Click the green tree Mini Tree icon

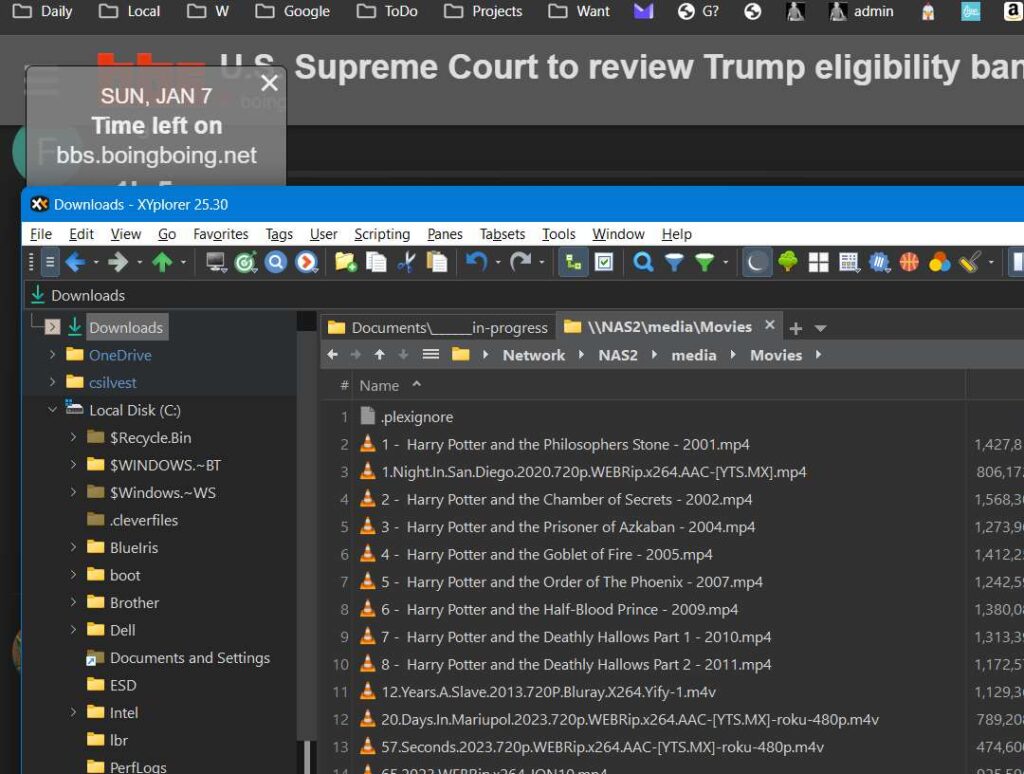[788, 263]
